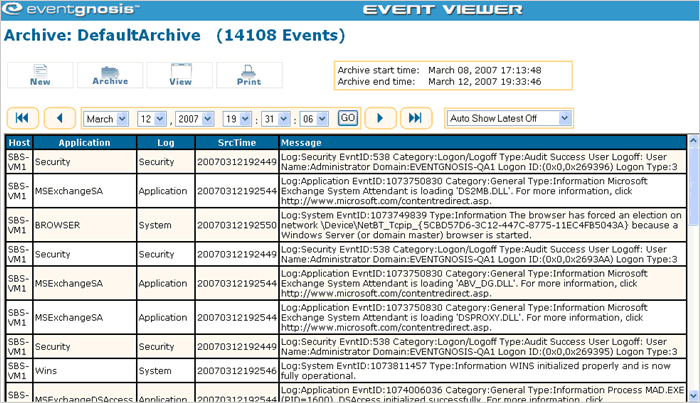
Task: Click the eventgnosis logo
Action: pyautogui.click(x=70, y=9)
